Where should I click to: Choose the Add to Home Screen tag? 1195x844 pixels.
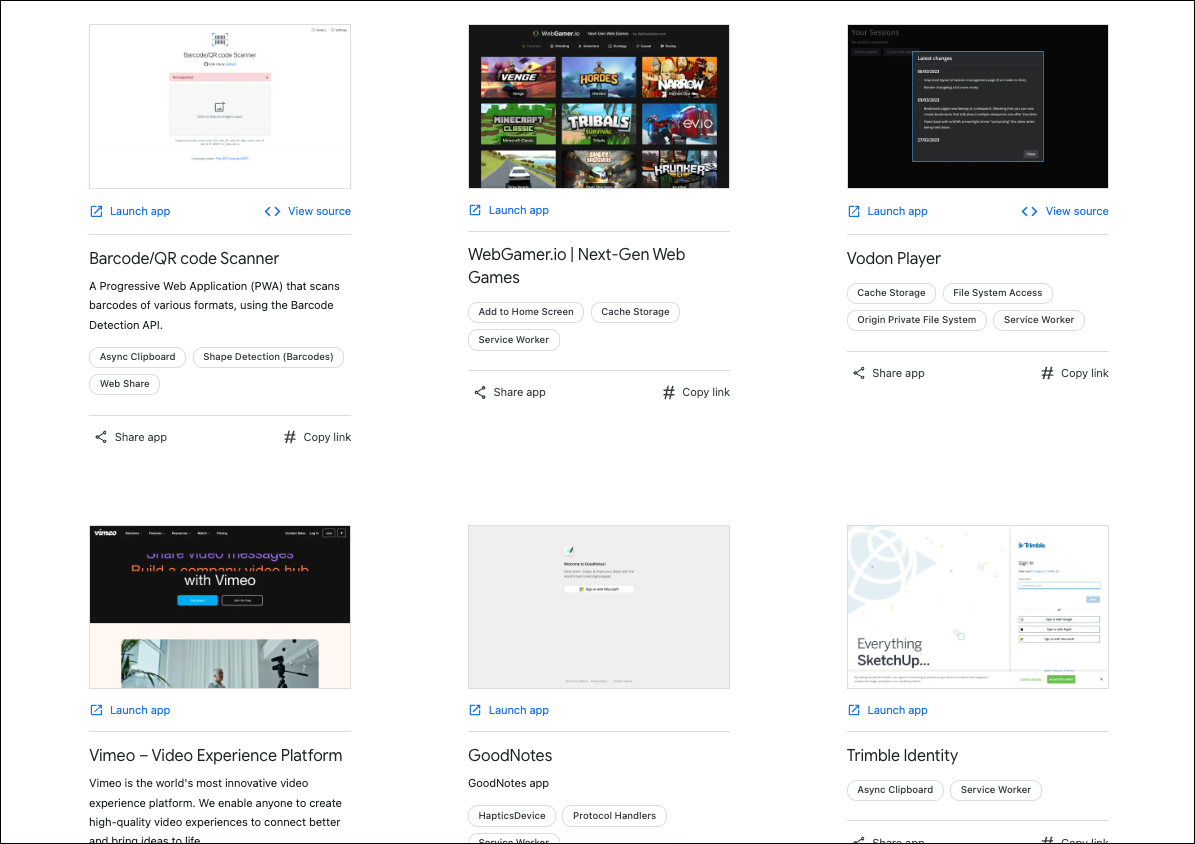[526, 312]
